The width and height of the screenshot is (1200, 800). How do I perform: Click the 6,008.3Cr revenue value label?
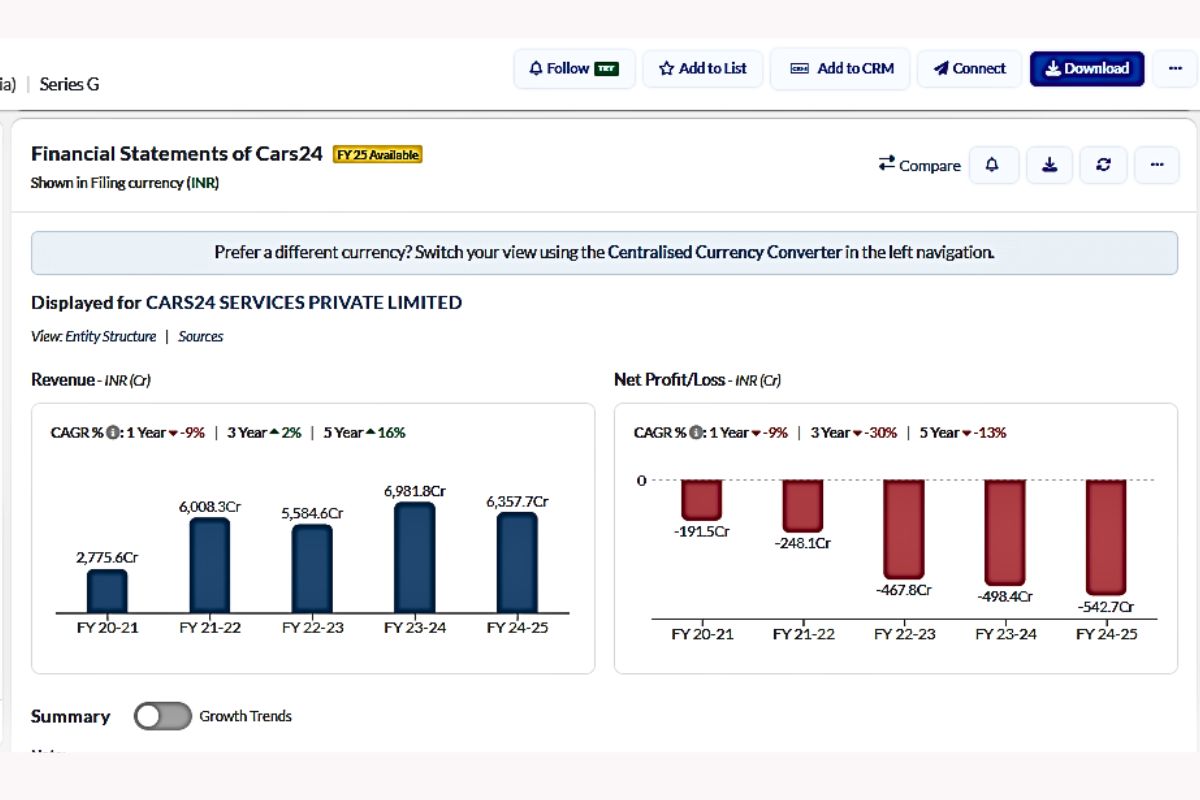point(210,507)
